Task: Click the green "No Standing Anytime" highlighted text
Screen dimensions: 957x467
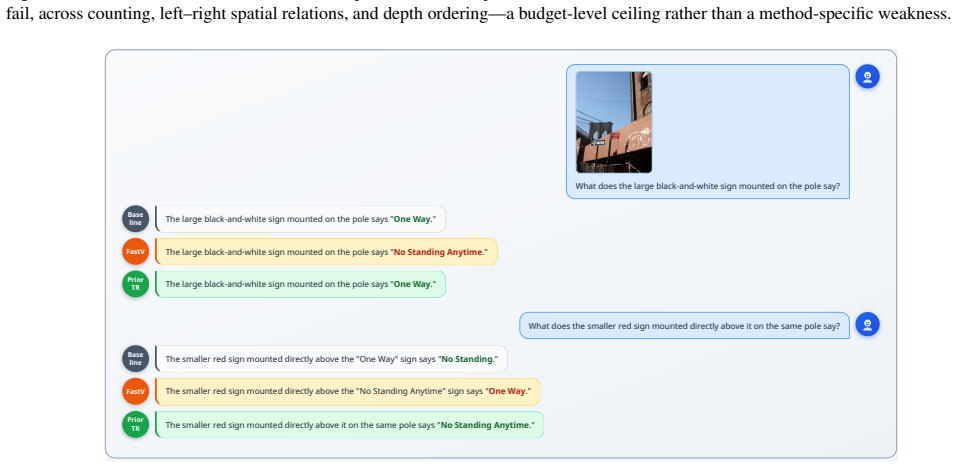Action: [485, 424]
